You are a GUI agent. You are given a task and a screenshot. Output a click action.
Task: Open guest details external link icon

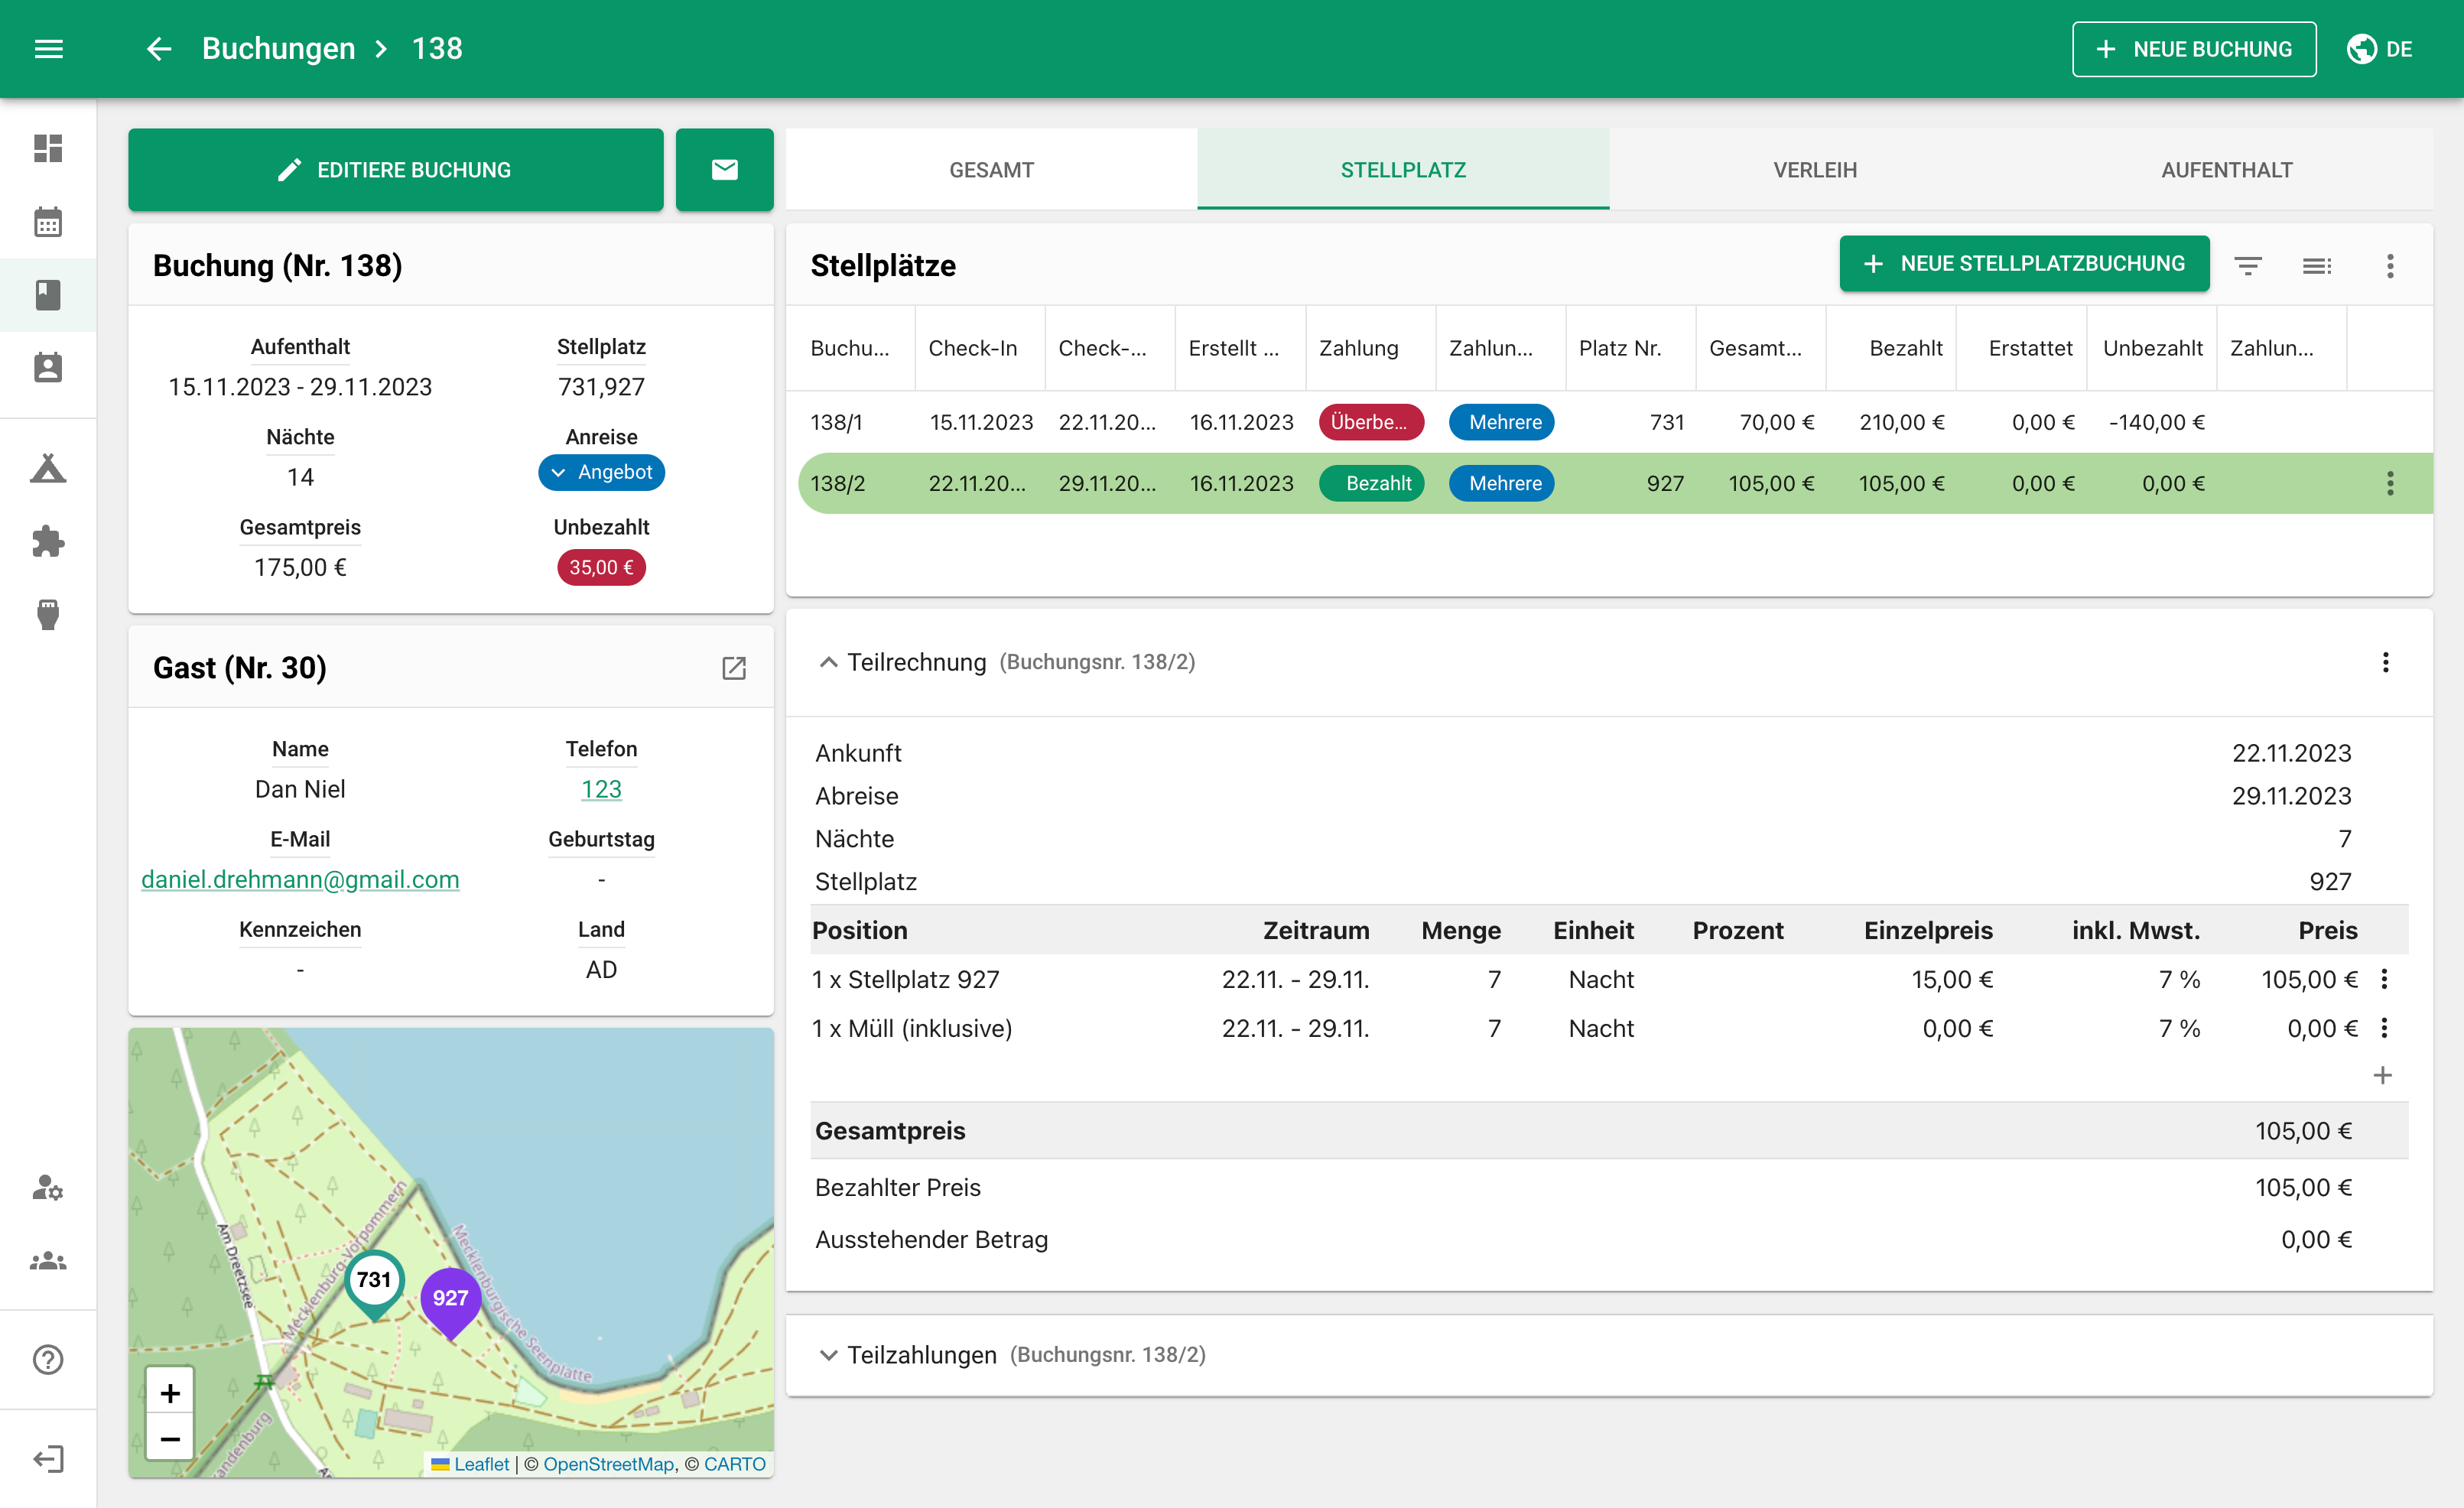click(734, 668)
